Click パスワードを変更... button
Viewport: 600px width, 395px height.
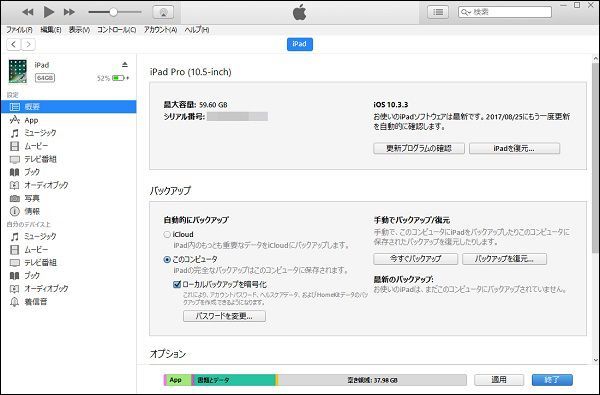click(224, 316)
